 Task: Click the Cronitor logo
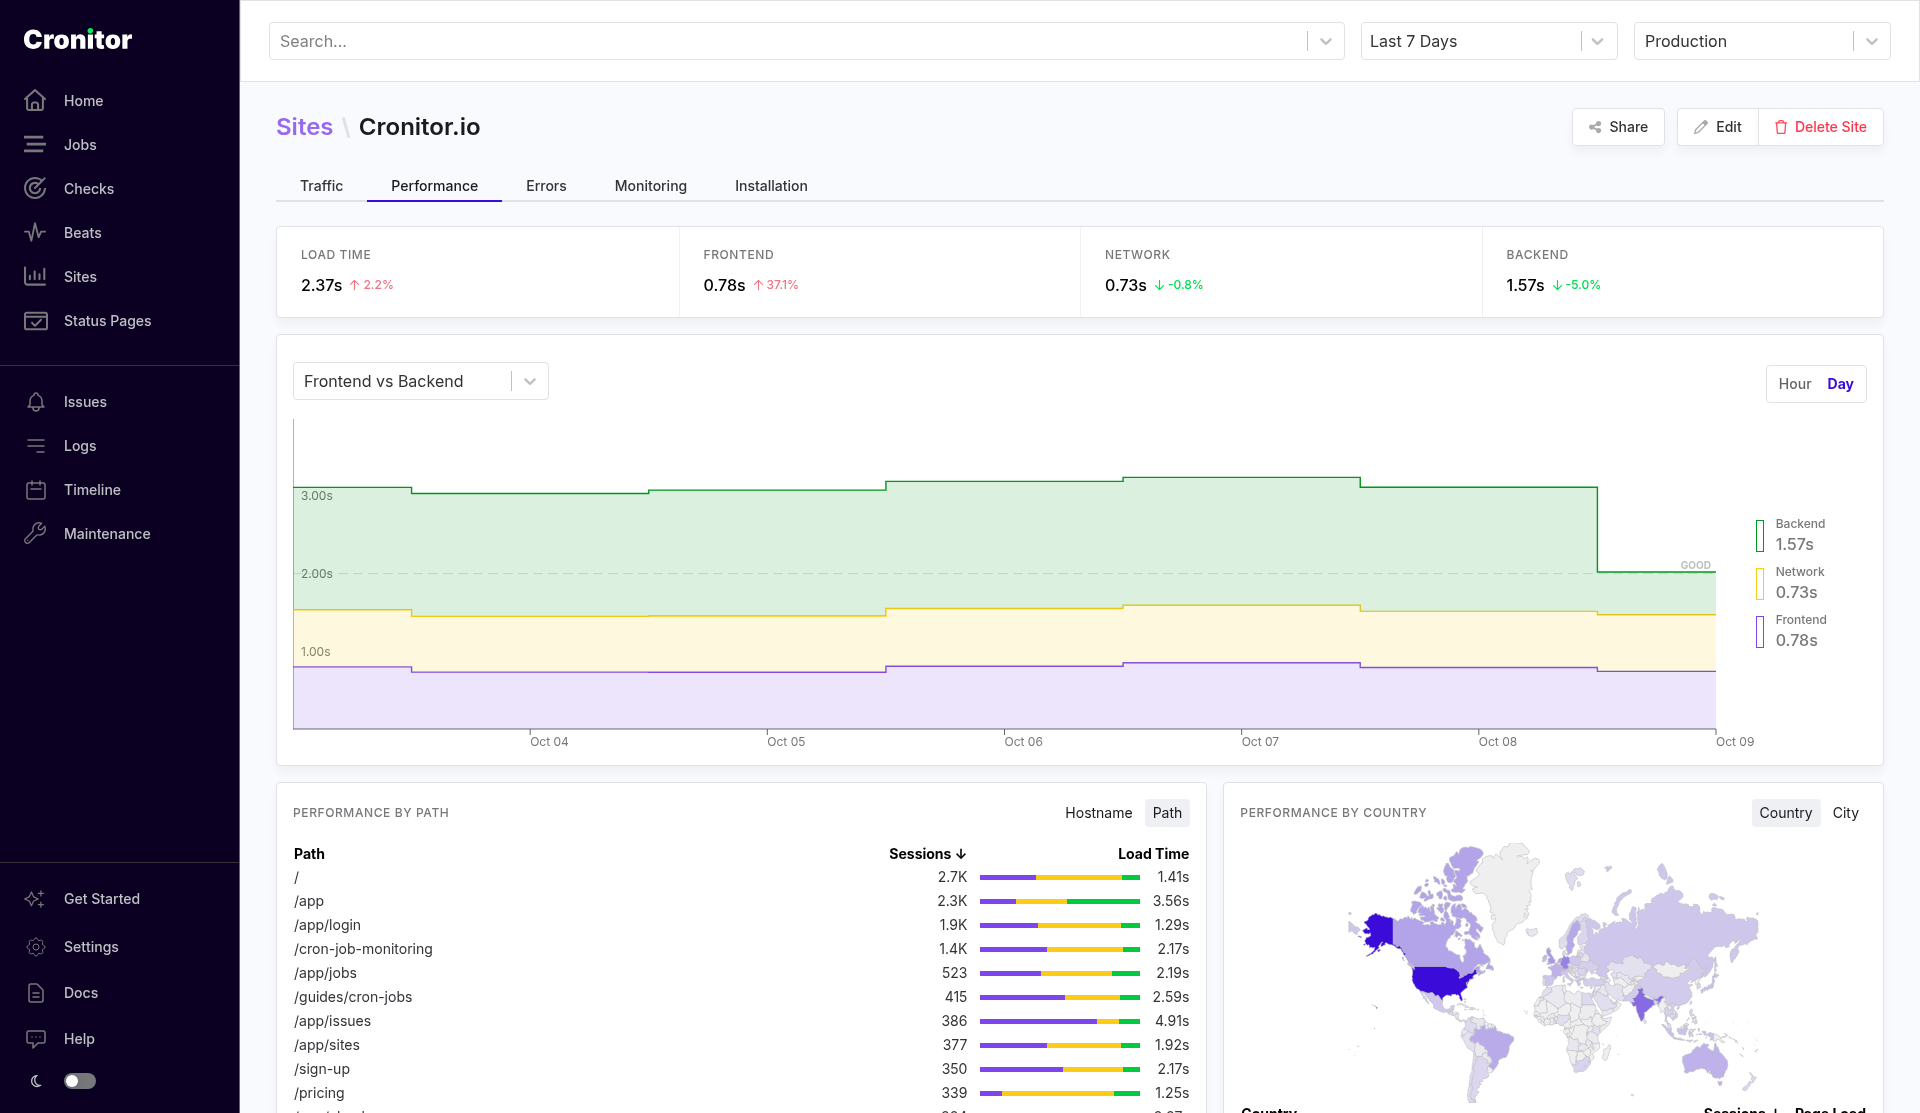tap(78, 39)
